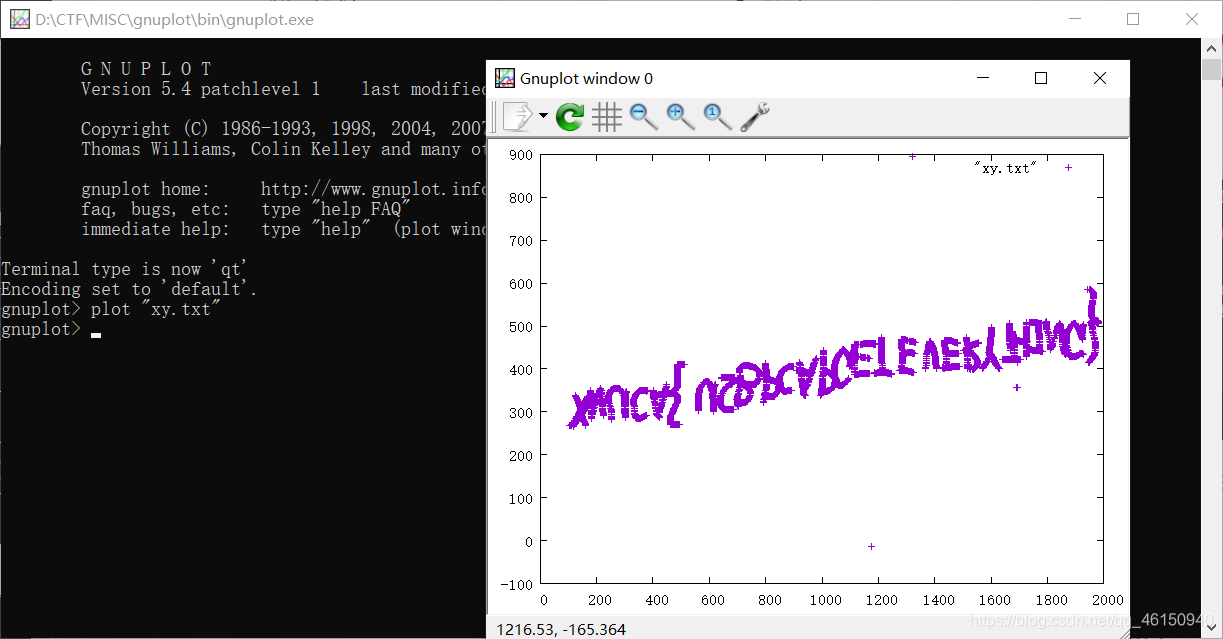Click the gnuplot.exe console title bar icon

tap(20, 19)
